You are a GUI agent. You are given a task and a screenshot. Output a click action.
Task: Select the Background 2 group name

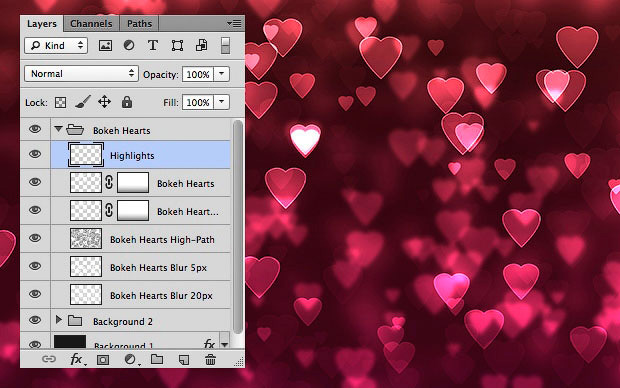coord(123,322)
